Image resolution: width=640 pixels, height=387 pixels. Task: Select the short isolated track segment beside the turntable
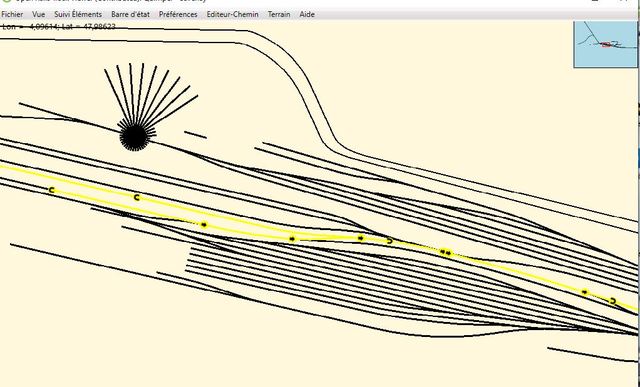click(196, 135)
